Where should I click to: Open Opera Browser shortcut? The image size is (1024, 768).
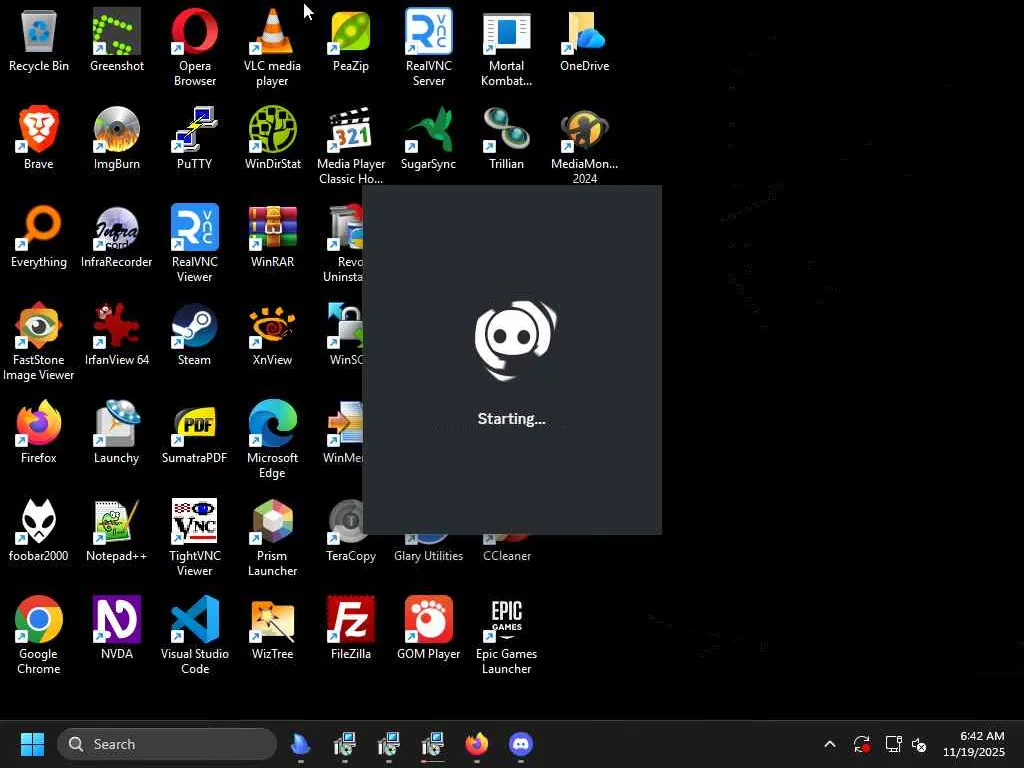(x=195, y=47)
